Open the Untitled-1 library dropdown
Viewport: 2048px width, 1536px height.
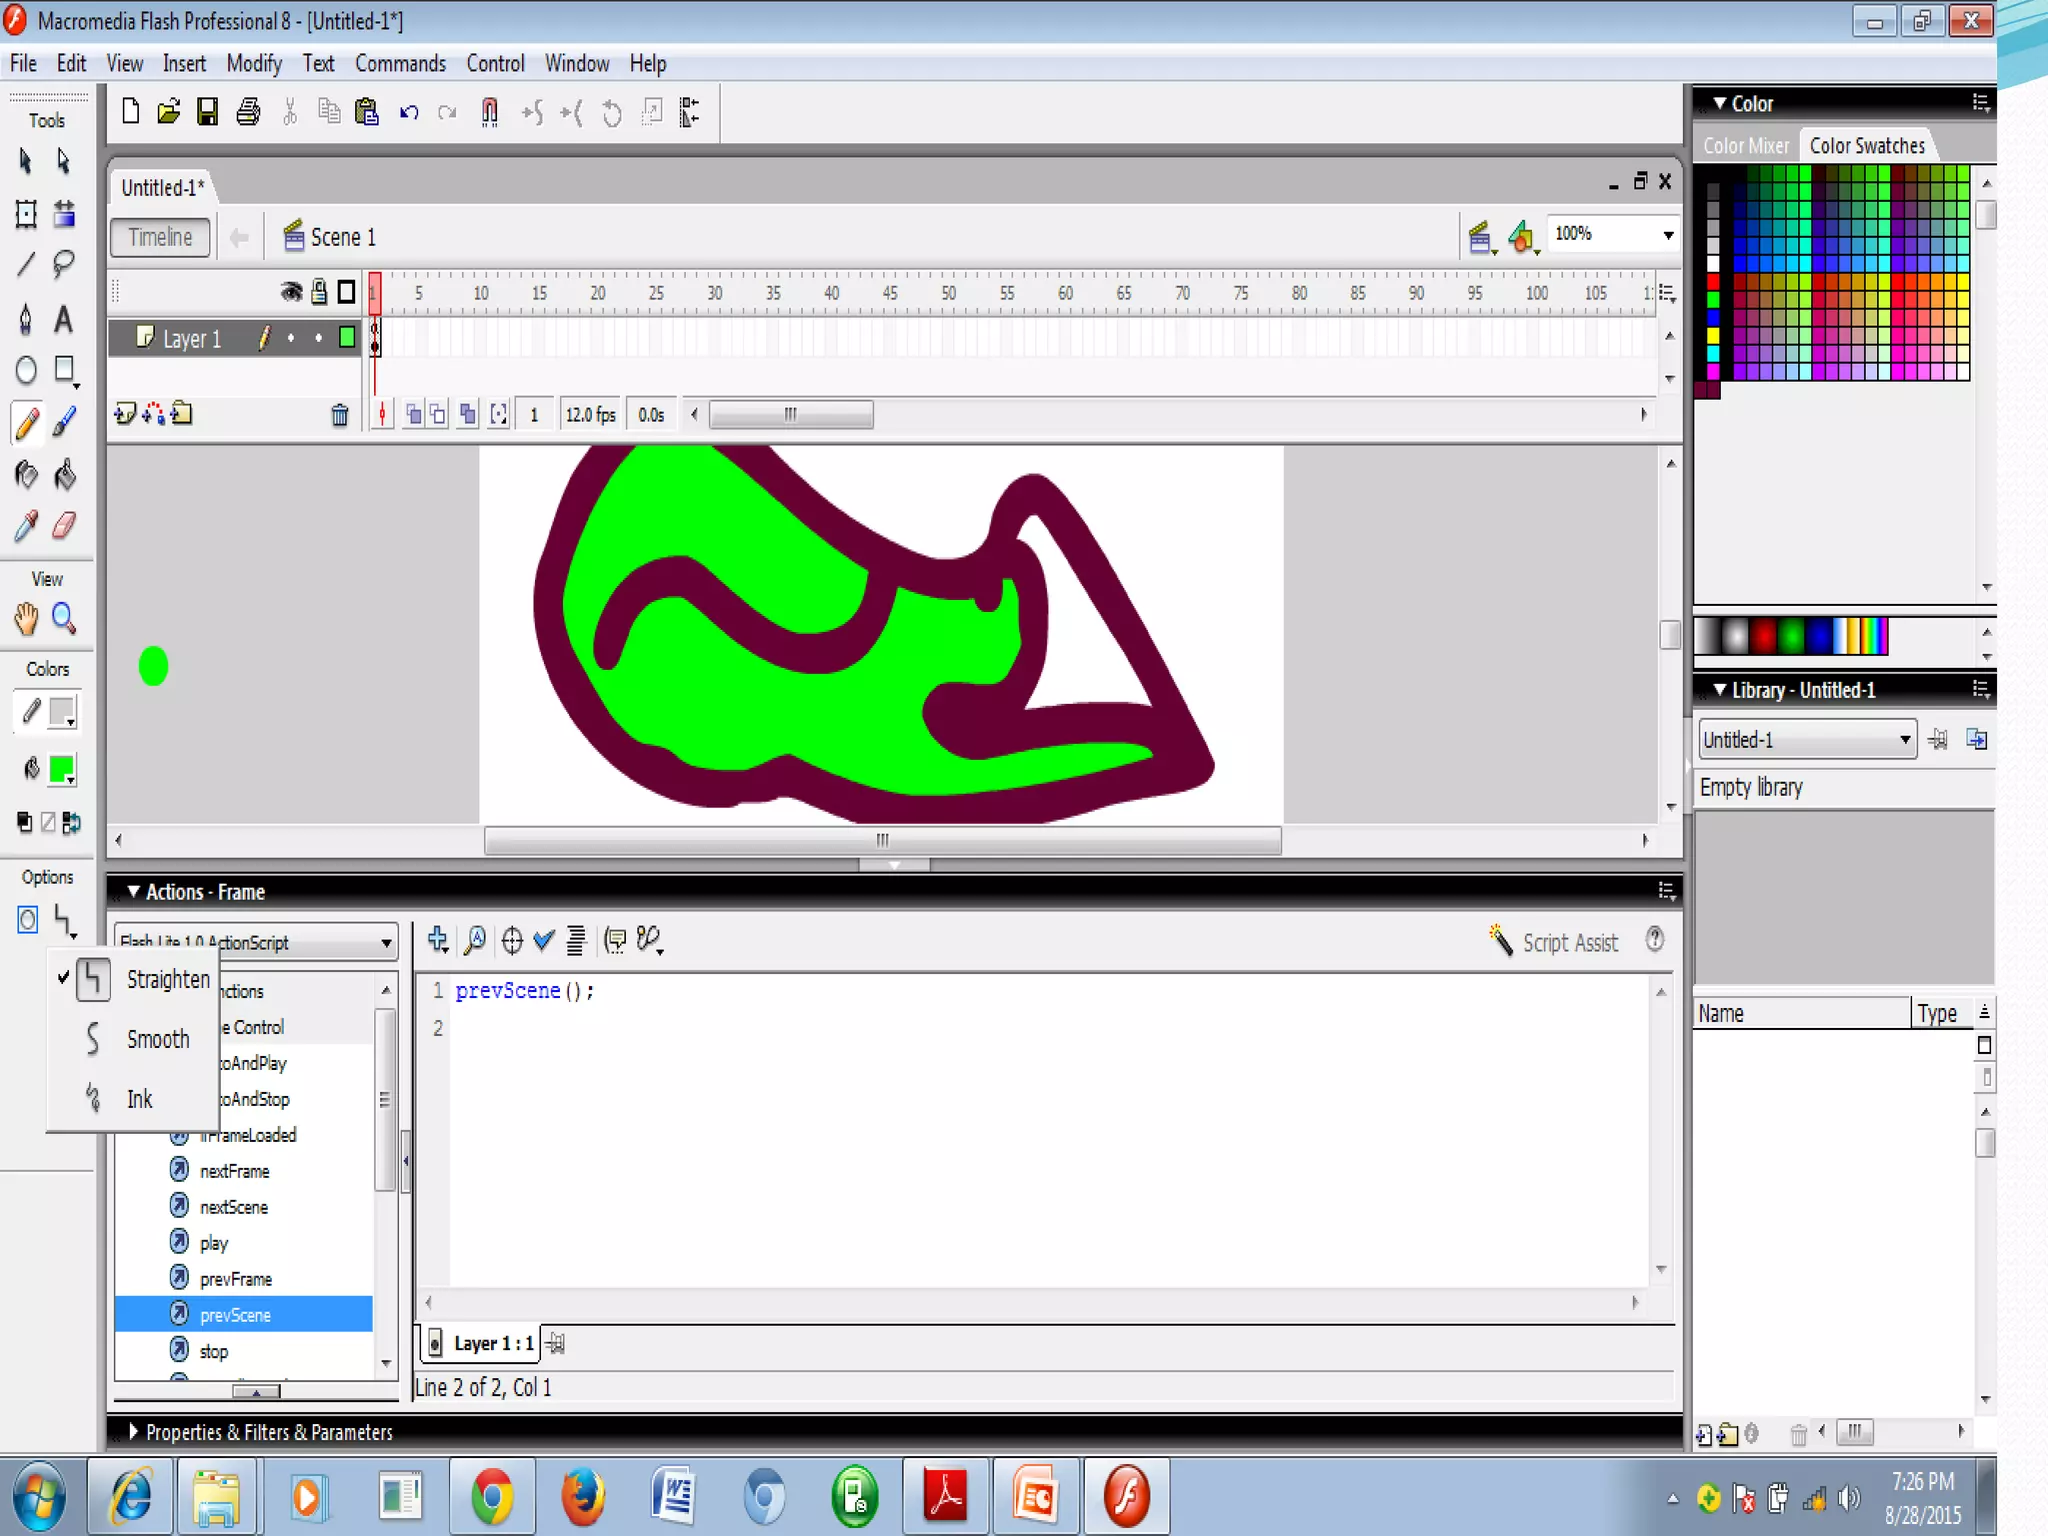pos(1904,740)
